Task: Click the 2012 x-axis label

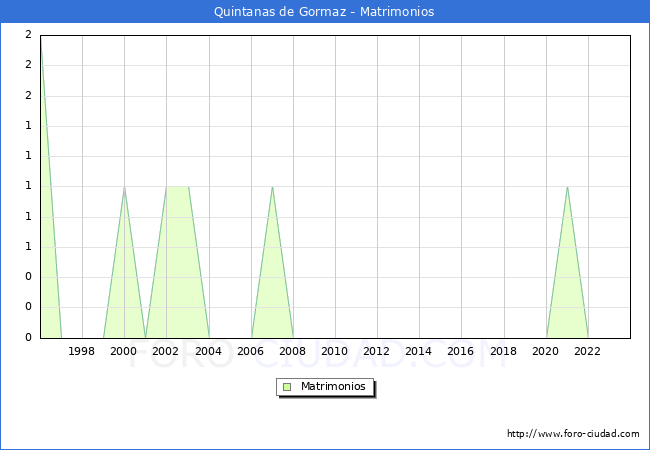Action: click(x=377, y=351)
